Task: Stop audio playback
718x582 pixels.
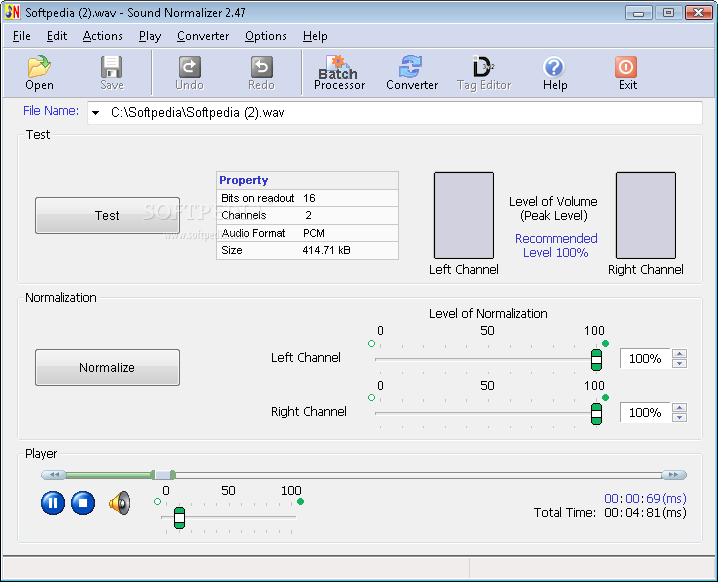Action: point(83,503)
